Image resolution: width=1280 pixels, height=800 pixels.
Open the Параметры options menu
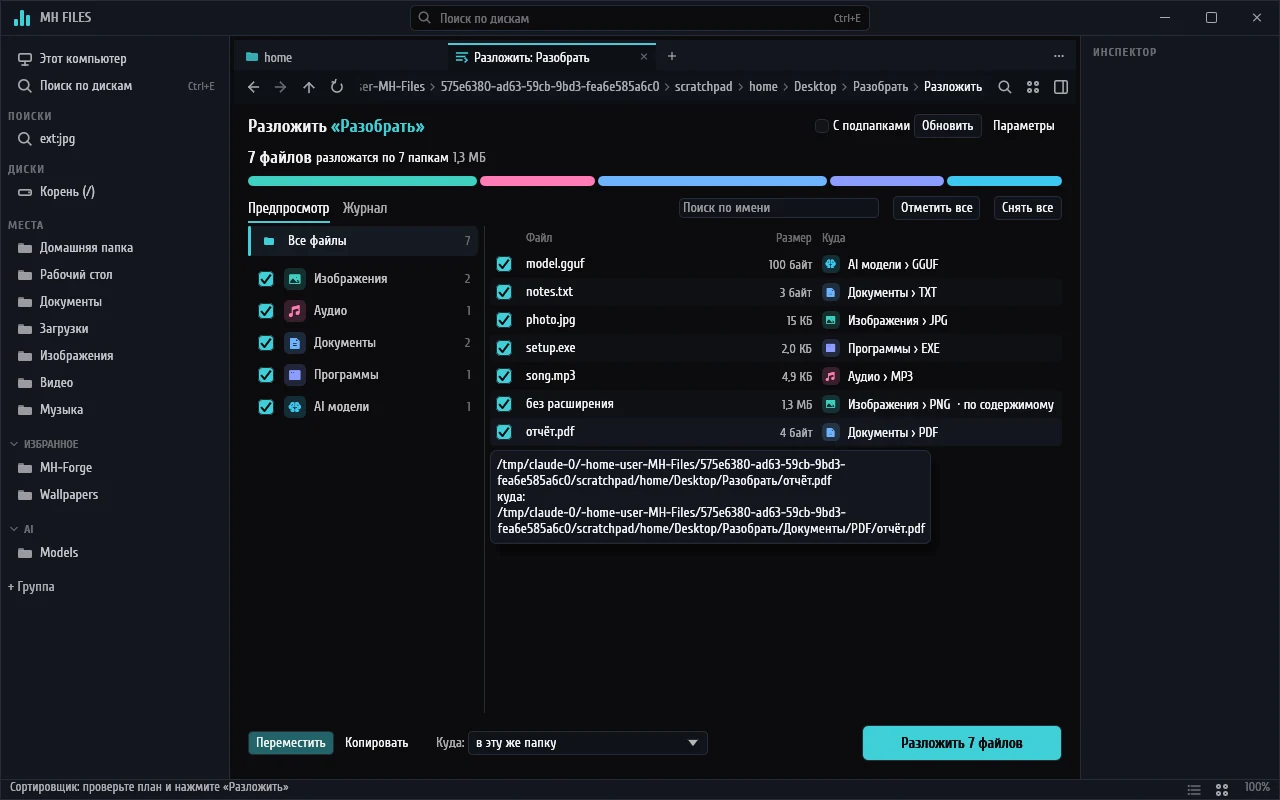click(x=1023, y=126)
